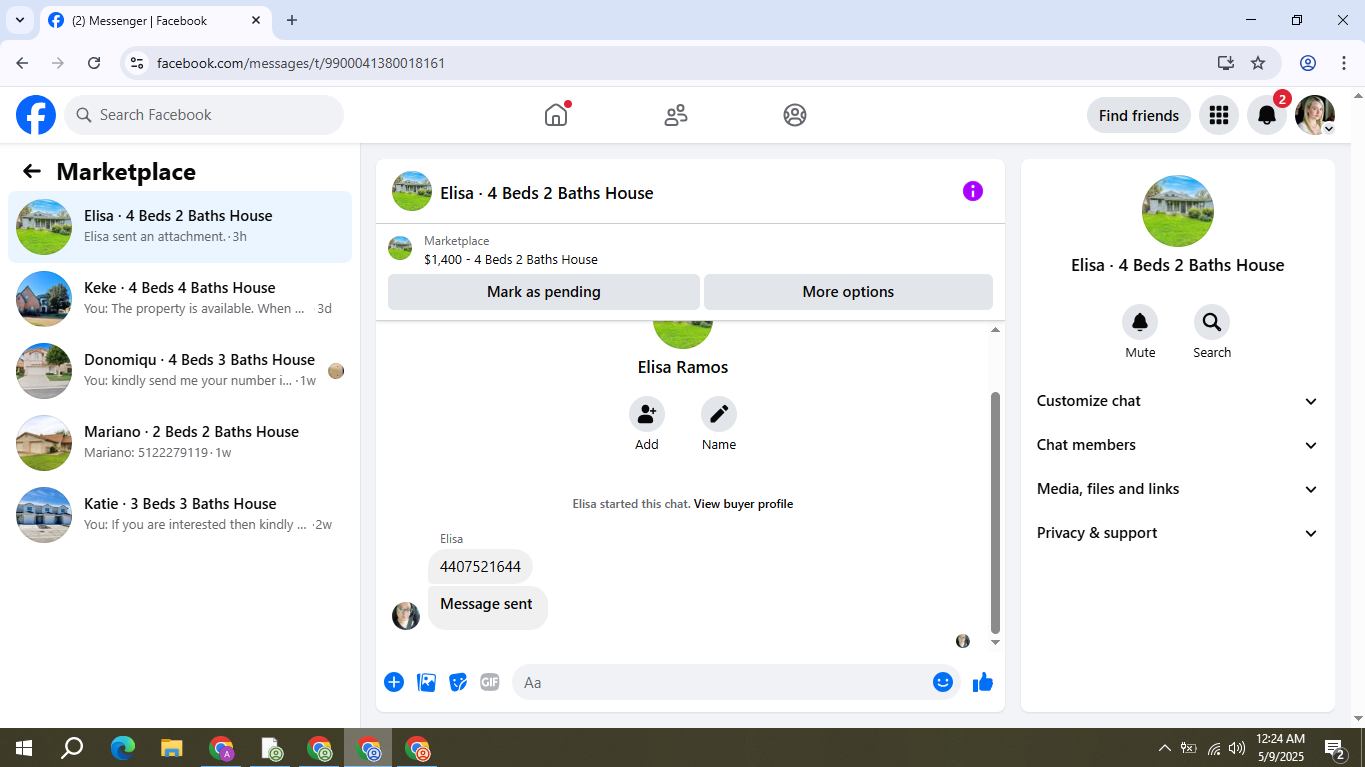This screenshot has height=767, width=1365.
Task: Open the $1,400 Marketplace listing link
Action: click(x=511, y=259)
